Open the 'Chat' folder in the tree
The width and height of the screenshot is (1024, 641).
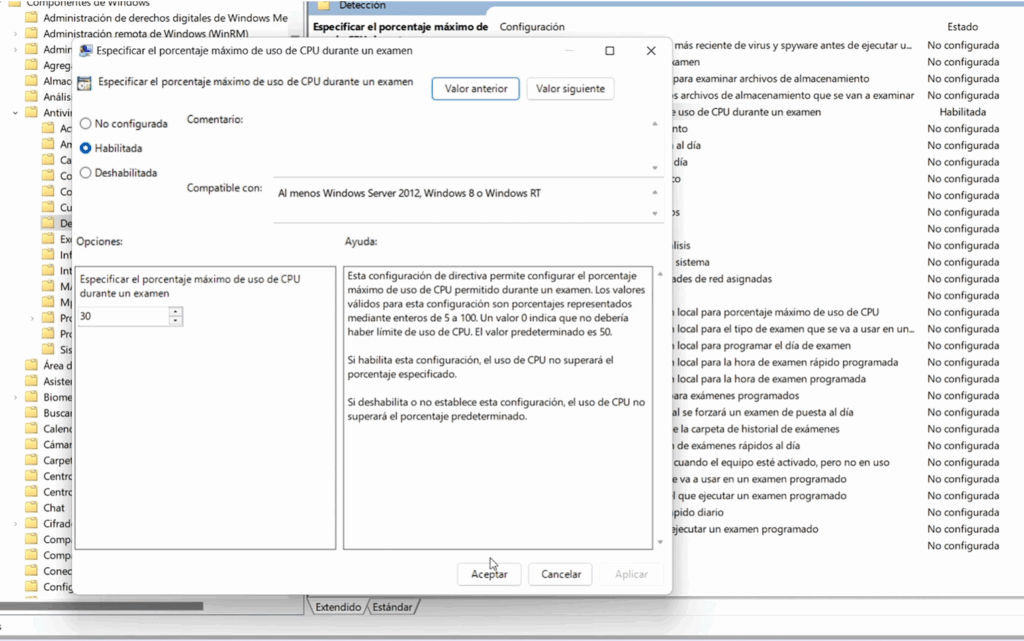[54, 507]
